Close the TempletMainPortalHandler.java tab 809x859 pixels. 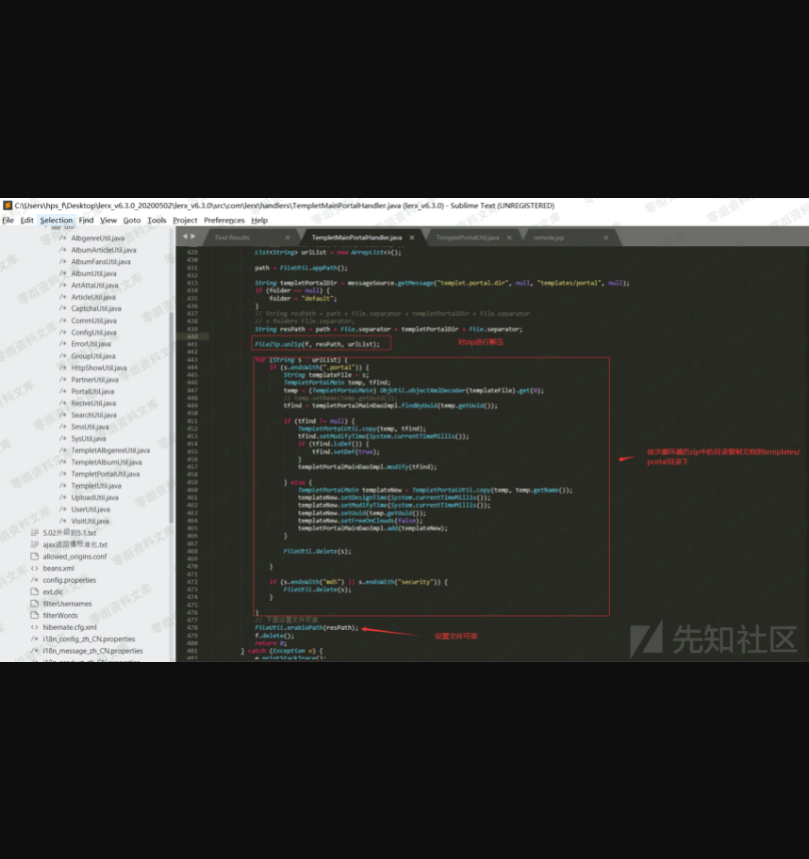[x=412, y=238]
